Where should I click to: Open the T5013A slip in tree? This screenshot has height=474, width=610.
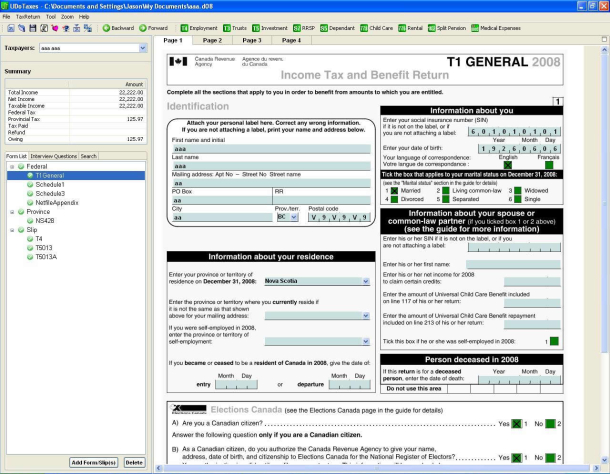(x=46, y=257)
